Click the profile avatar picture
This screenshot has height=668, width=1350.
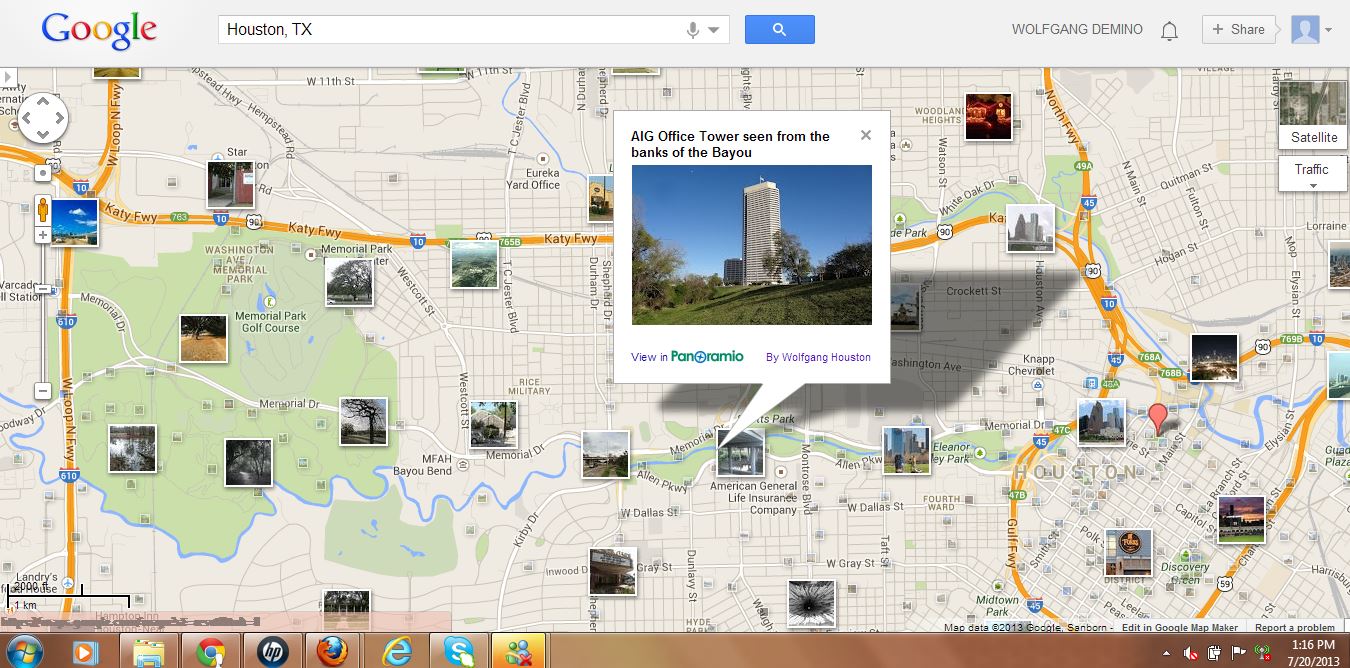click(x=1305, y=29)
